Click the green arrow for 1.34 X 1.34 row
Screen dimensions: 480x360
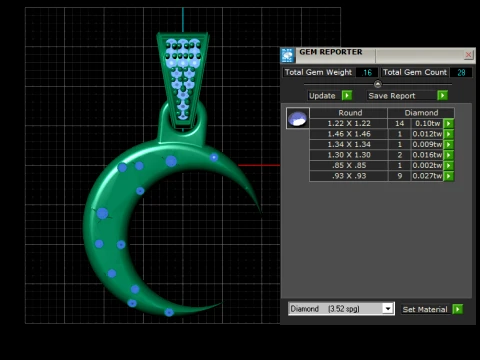[x=449, y=144]
